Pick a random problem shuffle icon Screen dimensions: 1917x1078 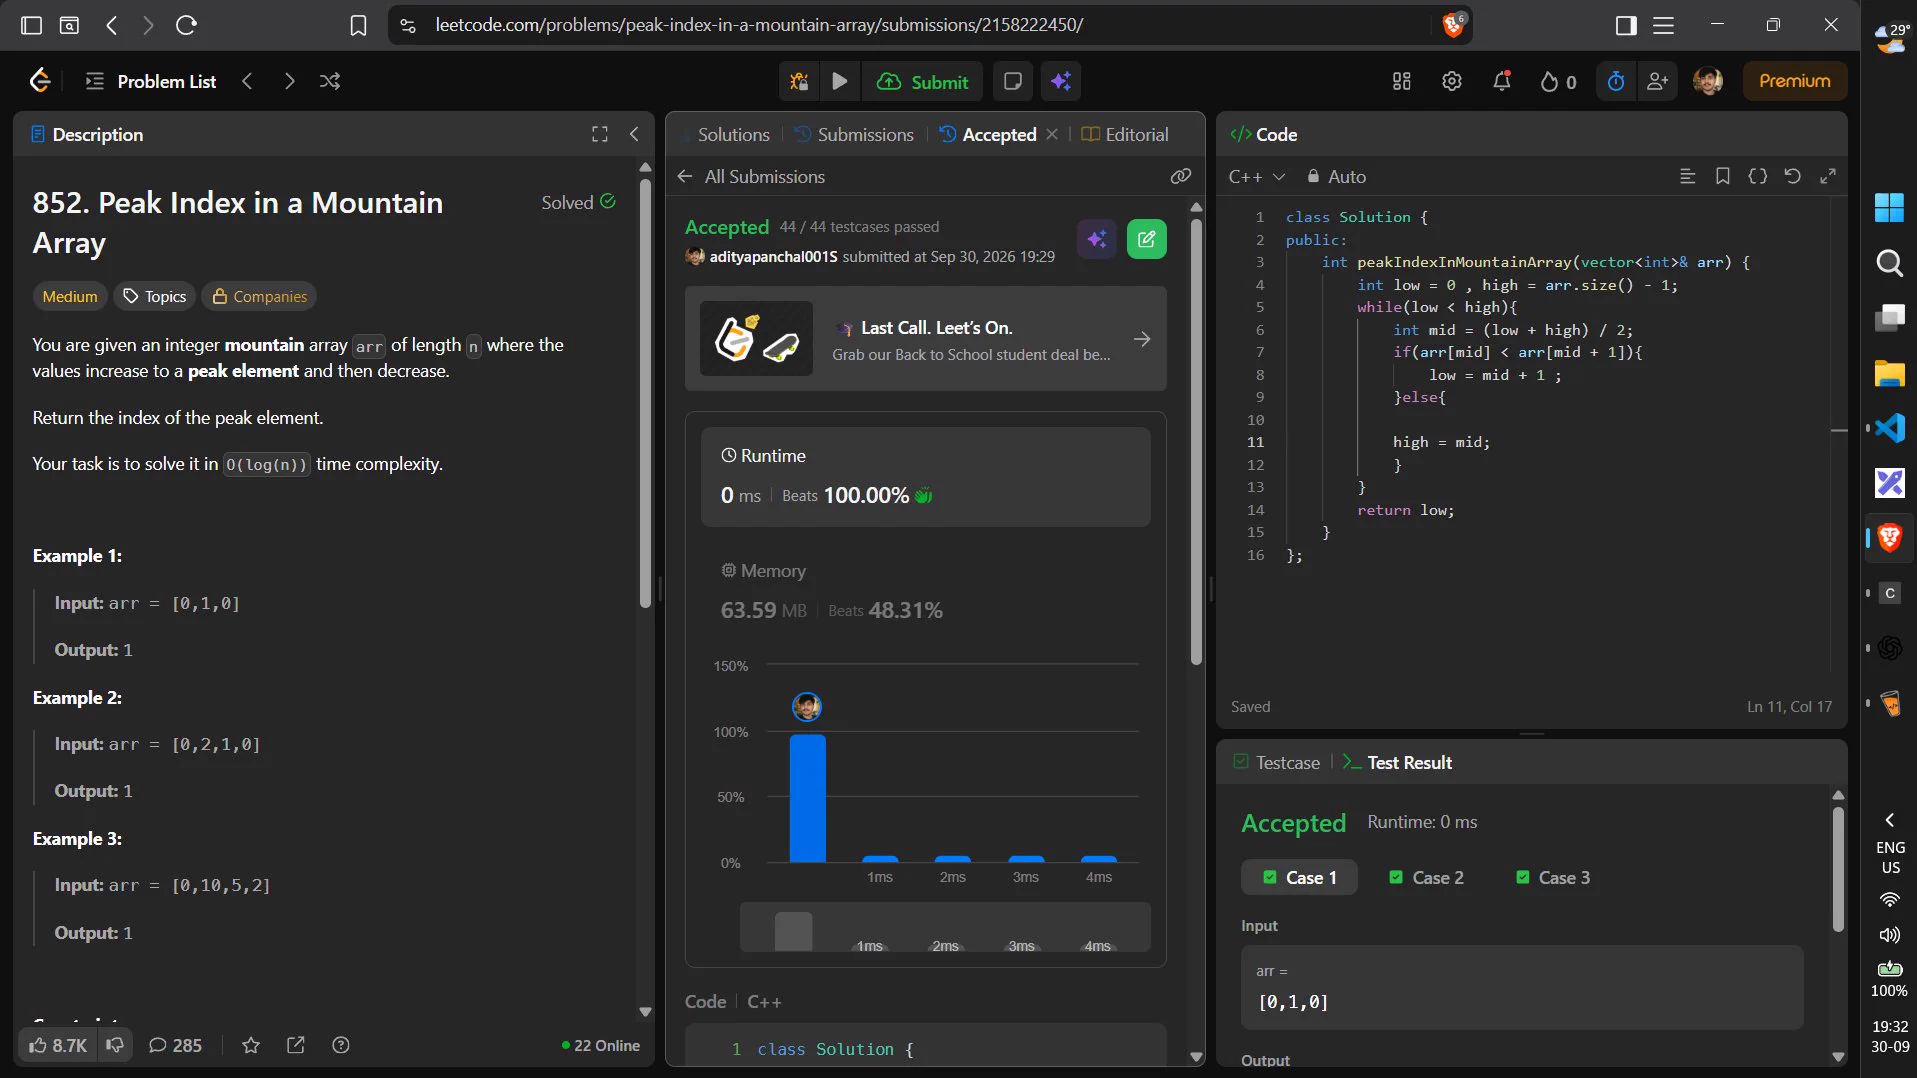[x=330, y=81]
